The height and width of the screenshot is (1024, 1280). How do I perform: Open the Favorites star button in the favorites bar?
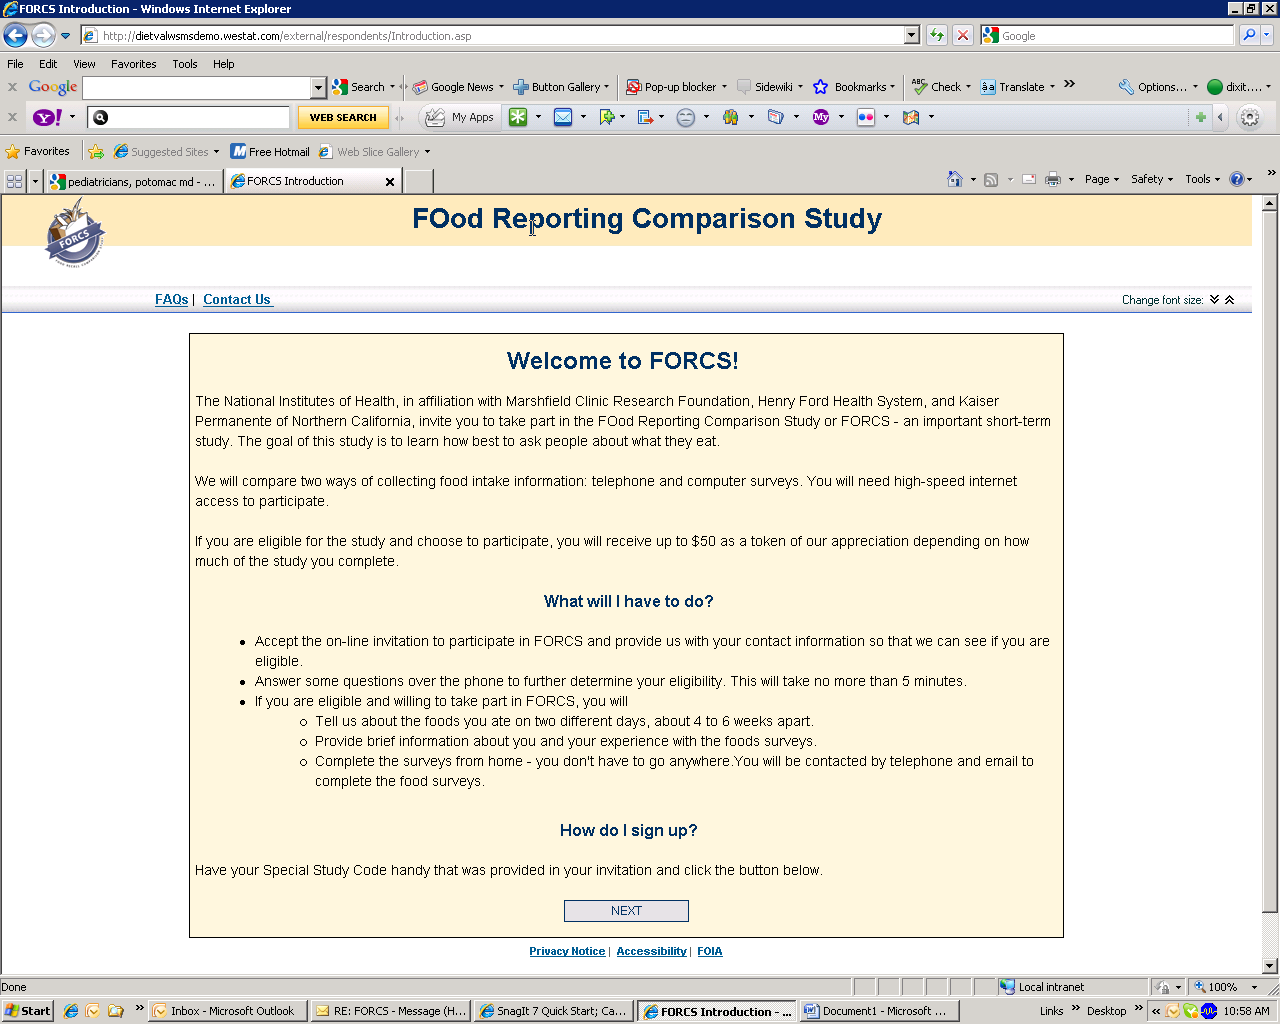coord(38,152)
